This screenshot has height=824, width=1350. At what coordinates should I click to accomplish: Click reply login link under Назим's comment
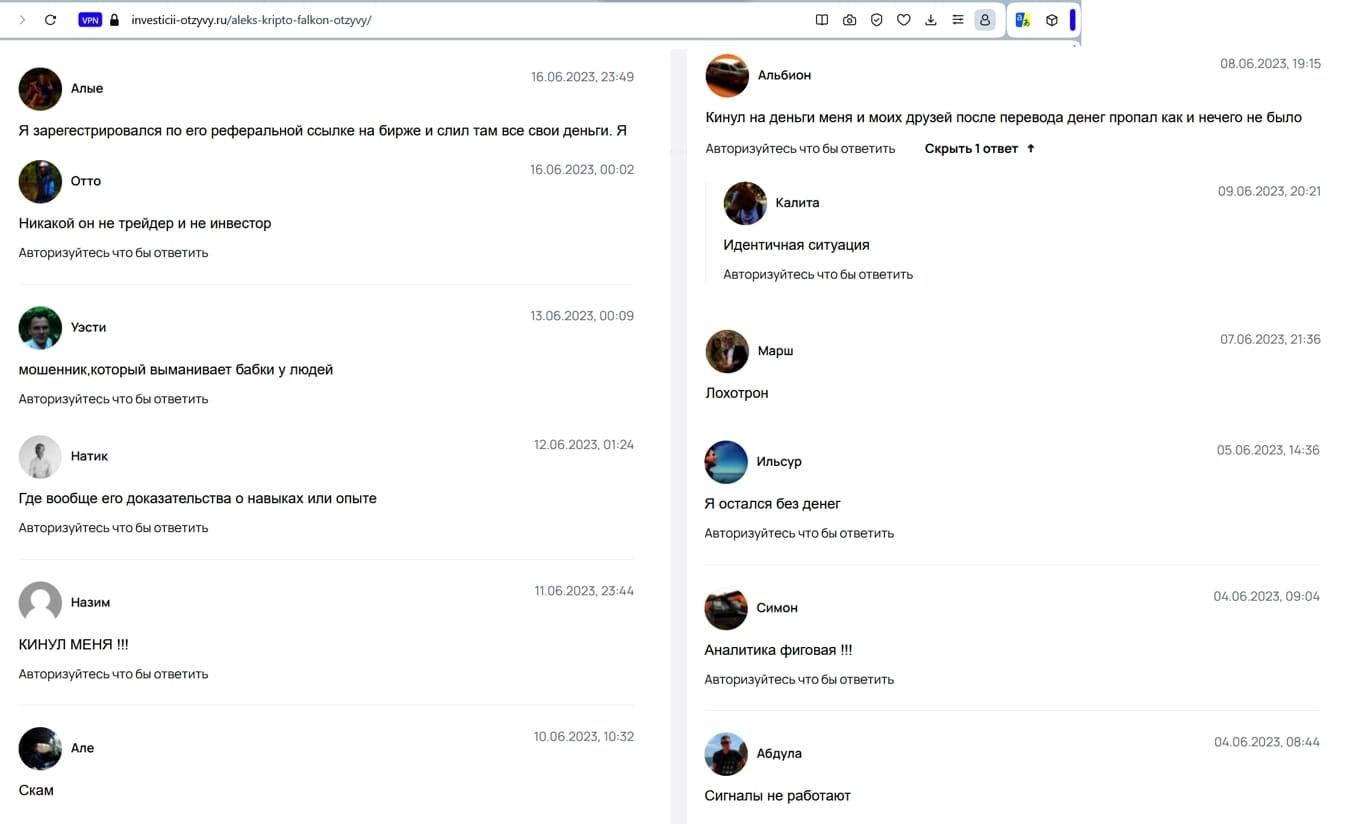coord(113,674)
